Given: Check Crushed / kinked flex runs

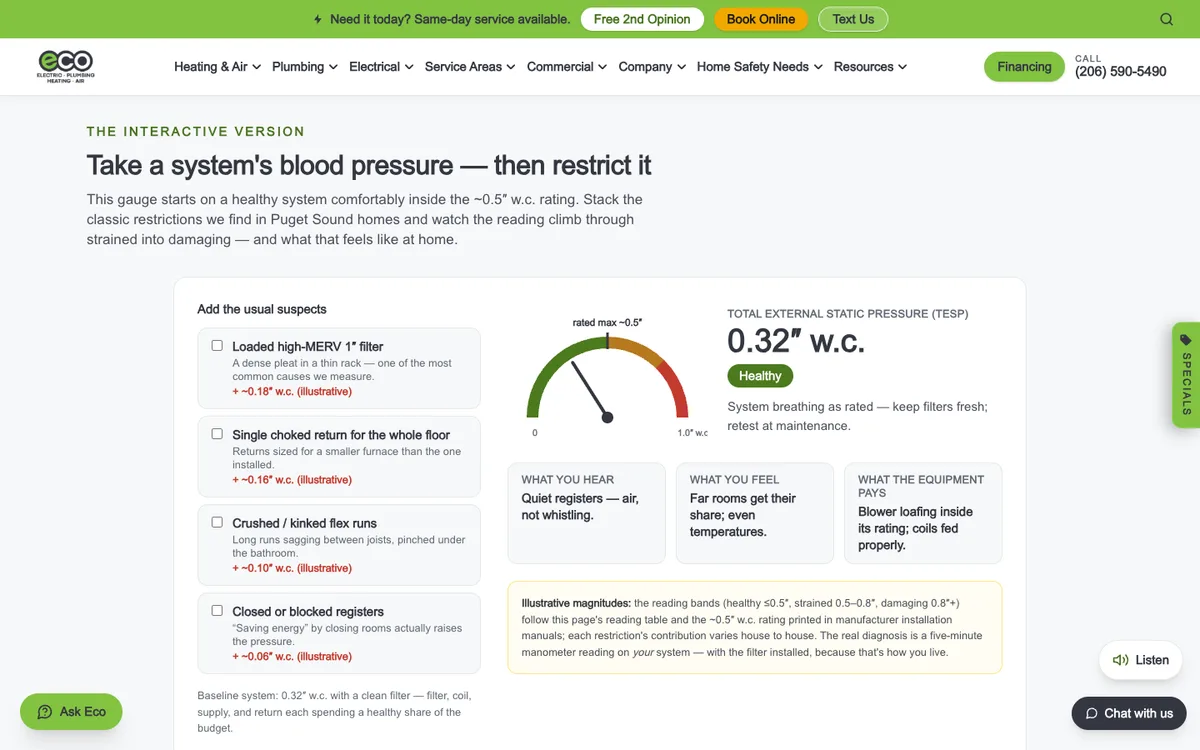Looking at the screenshot, I should (x=217, y=522).
